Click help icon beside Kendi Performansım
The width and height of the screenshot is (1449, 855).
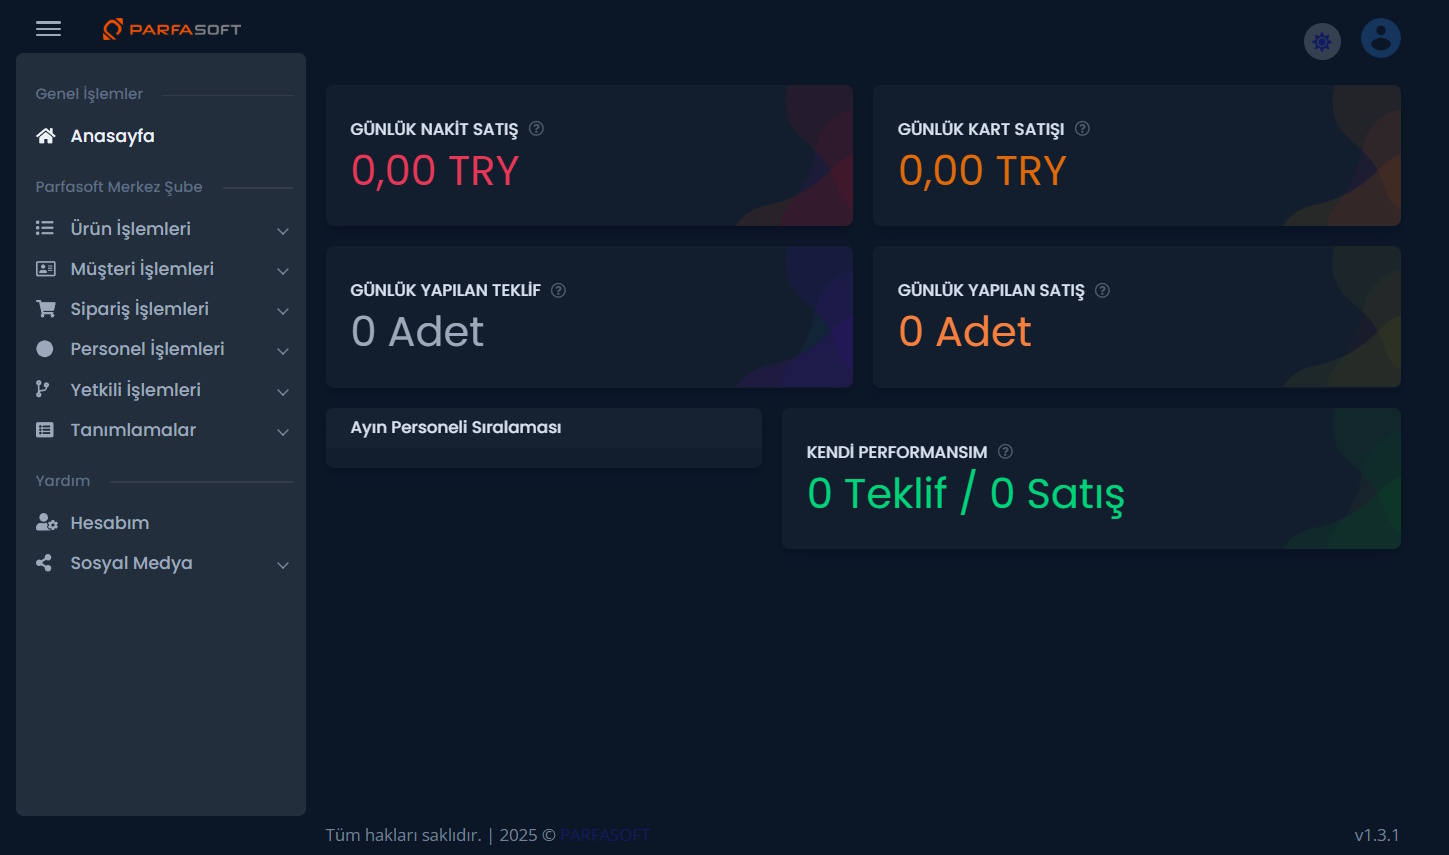tap(1006, 452)
